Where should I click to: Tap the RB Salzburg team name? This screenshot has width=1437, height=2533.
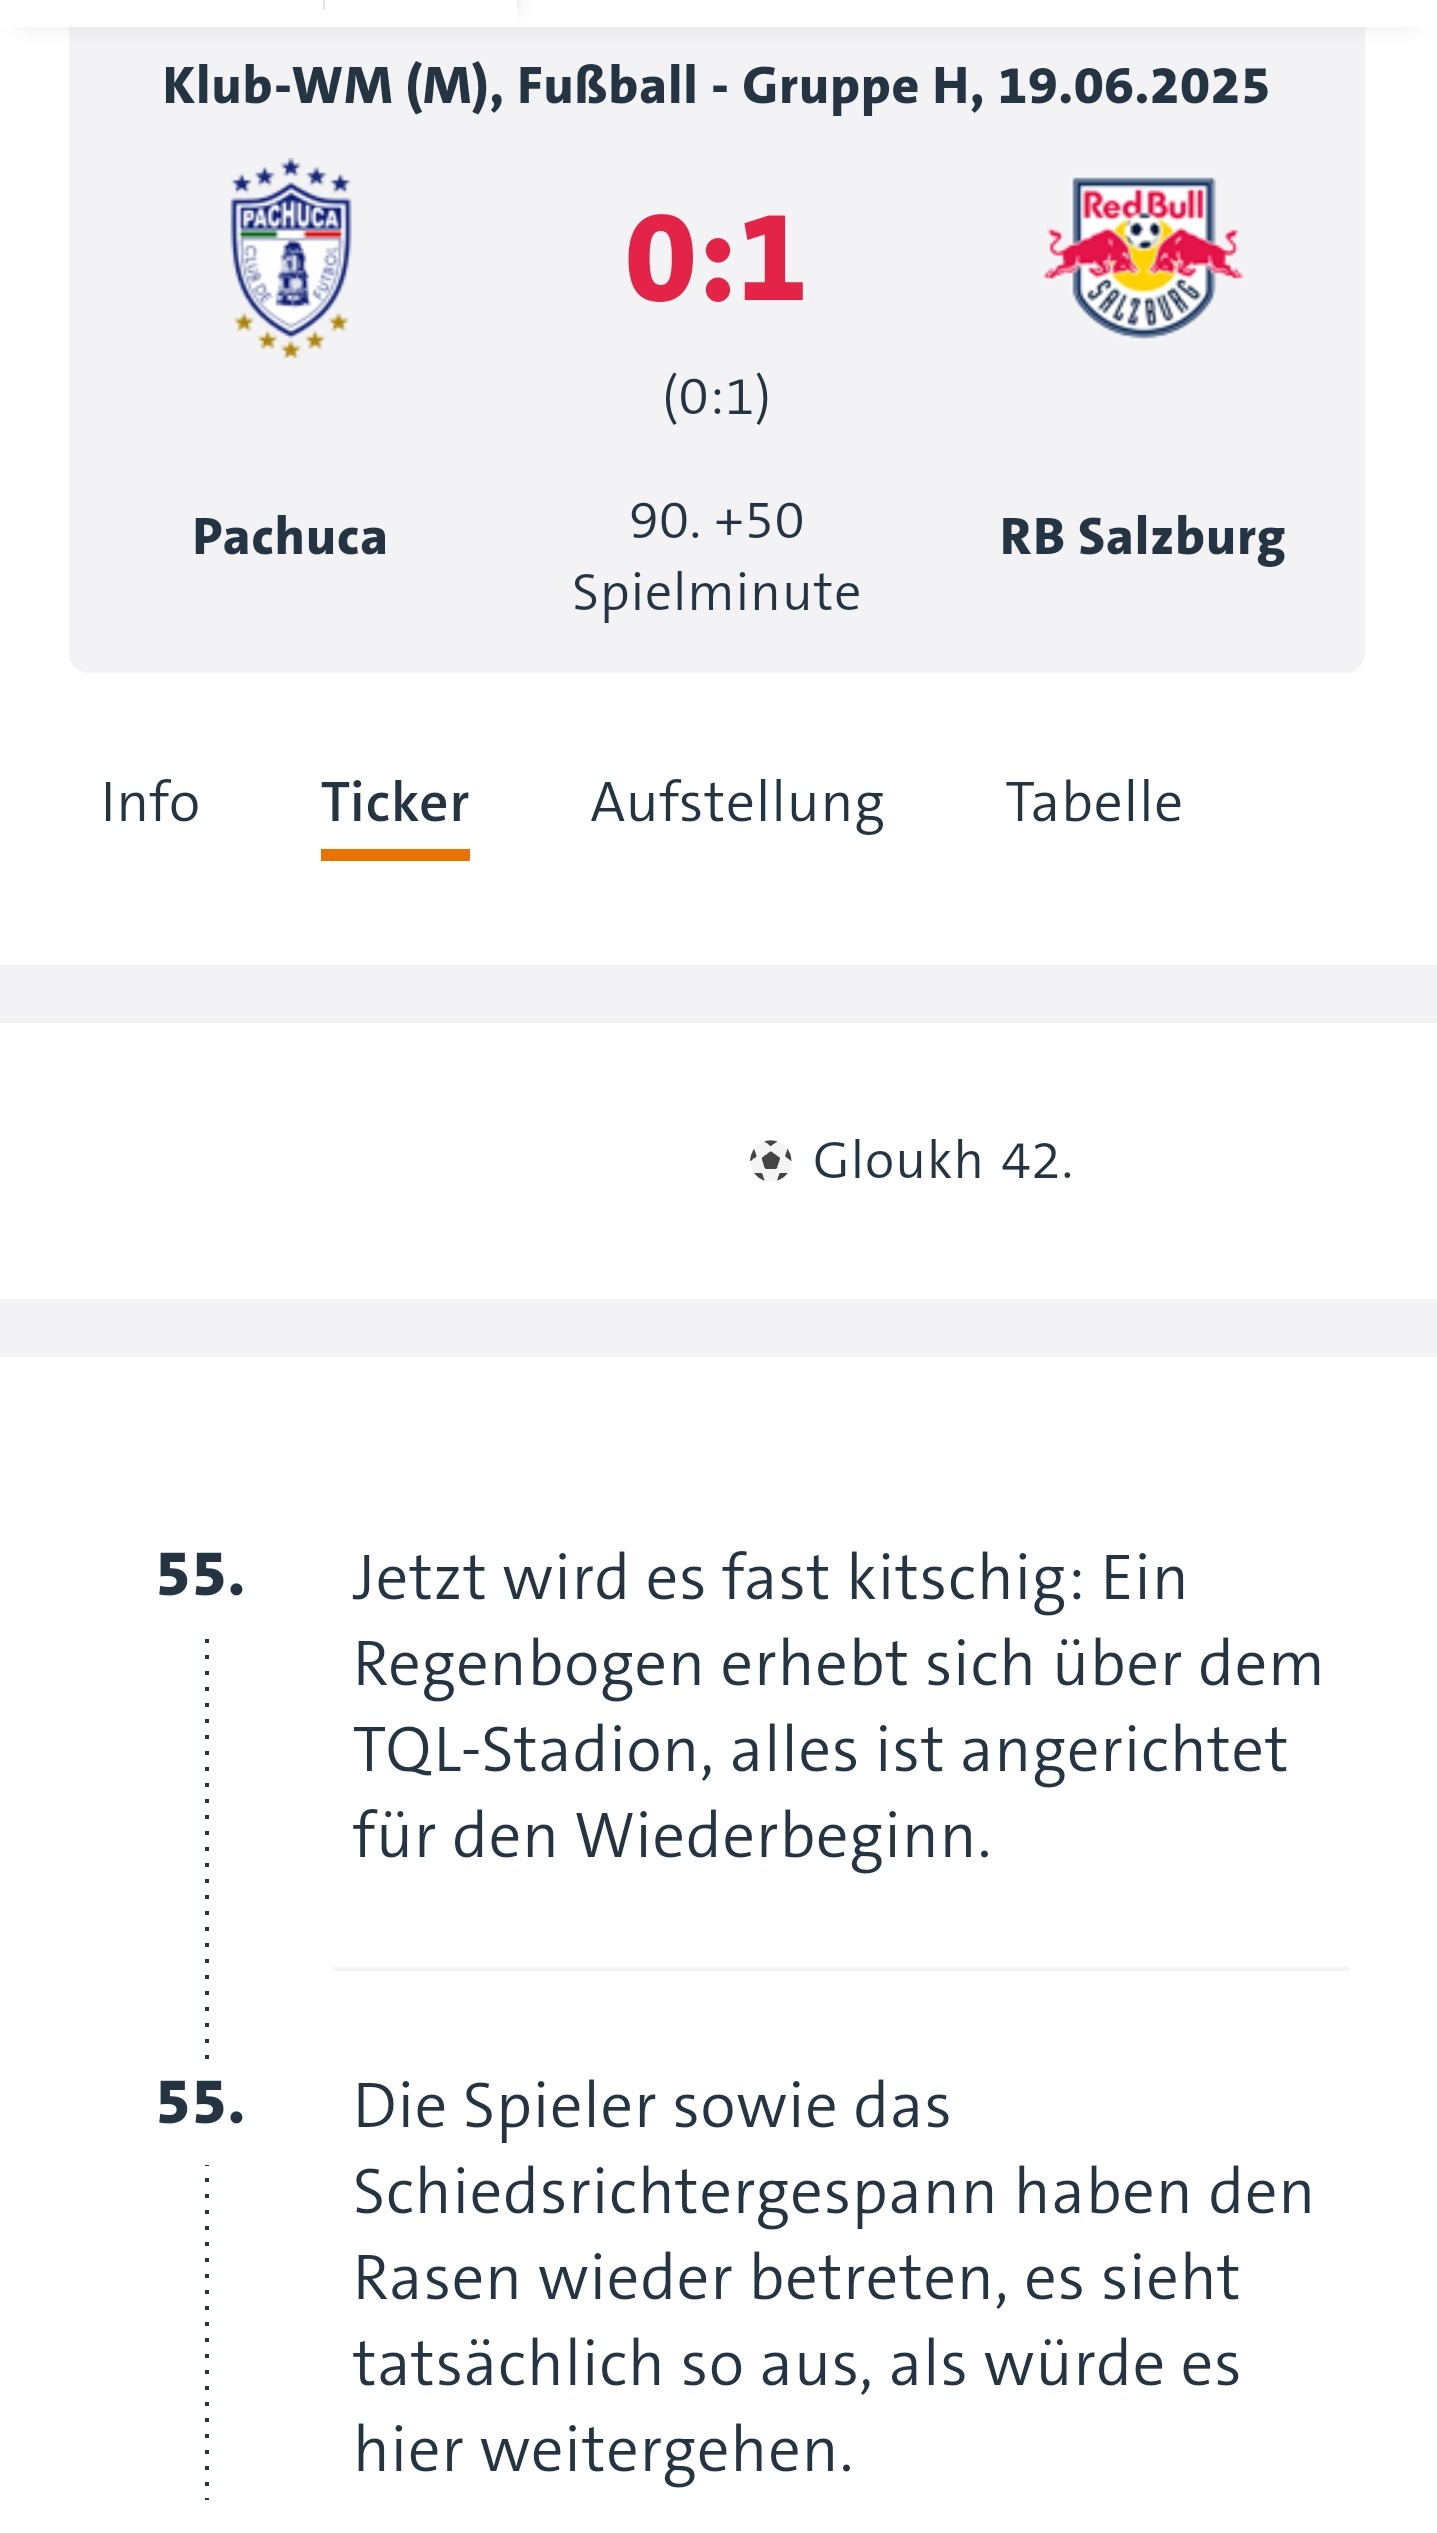click(x=1143, y=539)
